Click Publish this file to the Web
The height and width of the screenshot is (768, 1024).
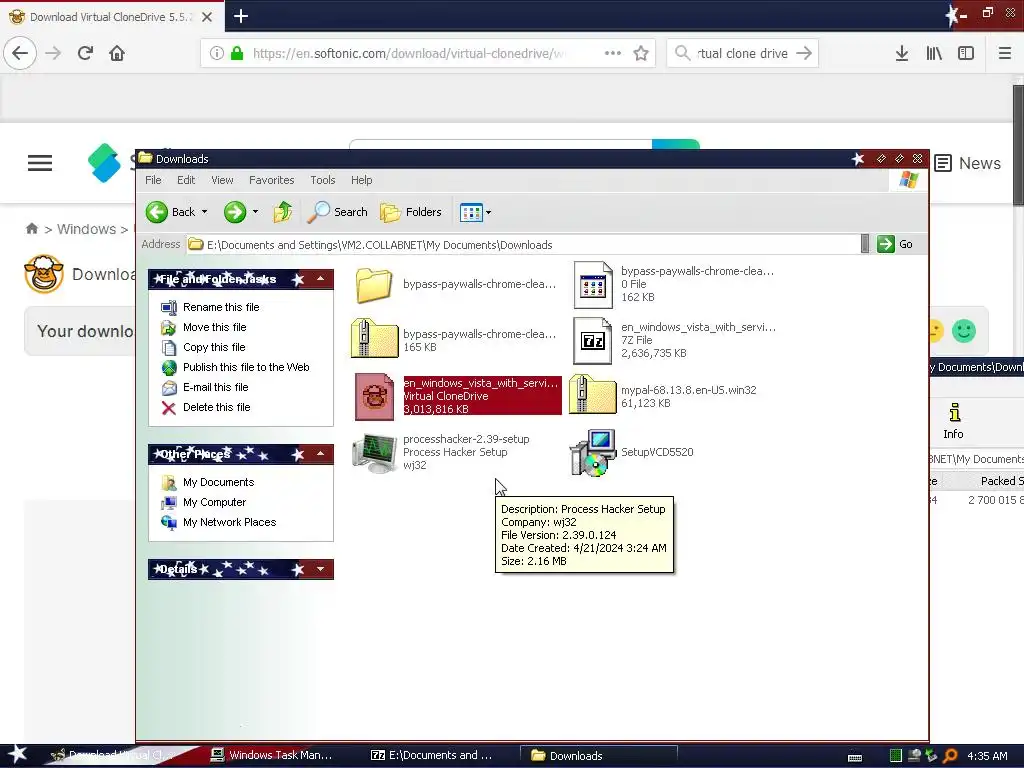[246, 367]
